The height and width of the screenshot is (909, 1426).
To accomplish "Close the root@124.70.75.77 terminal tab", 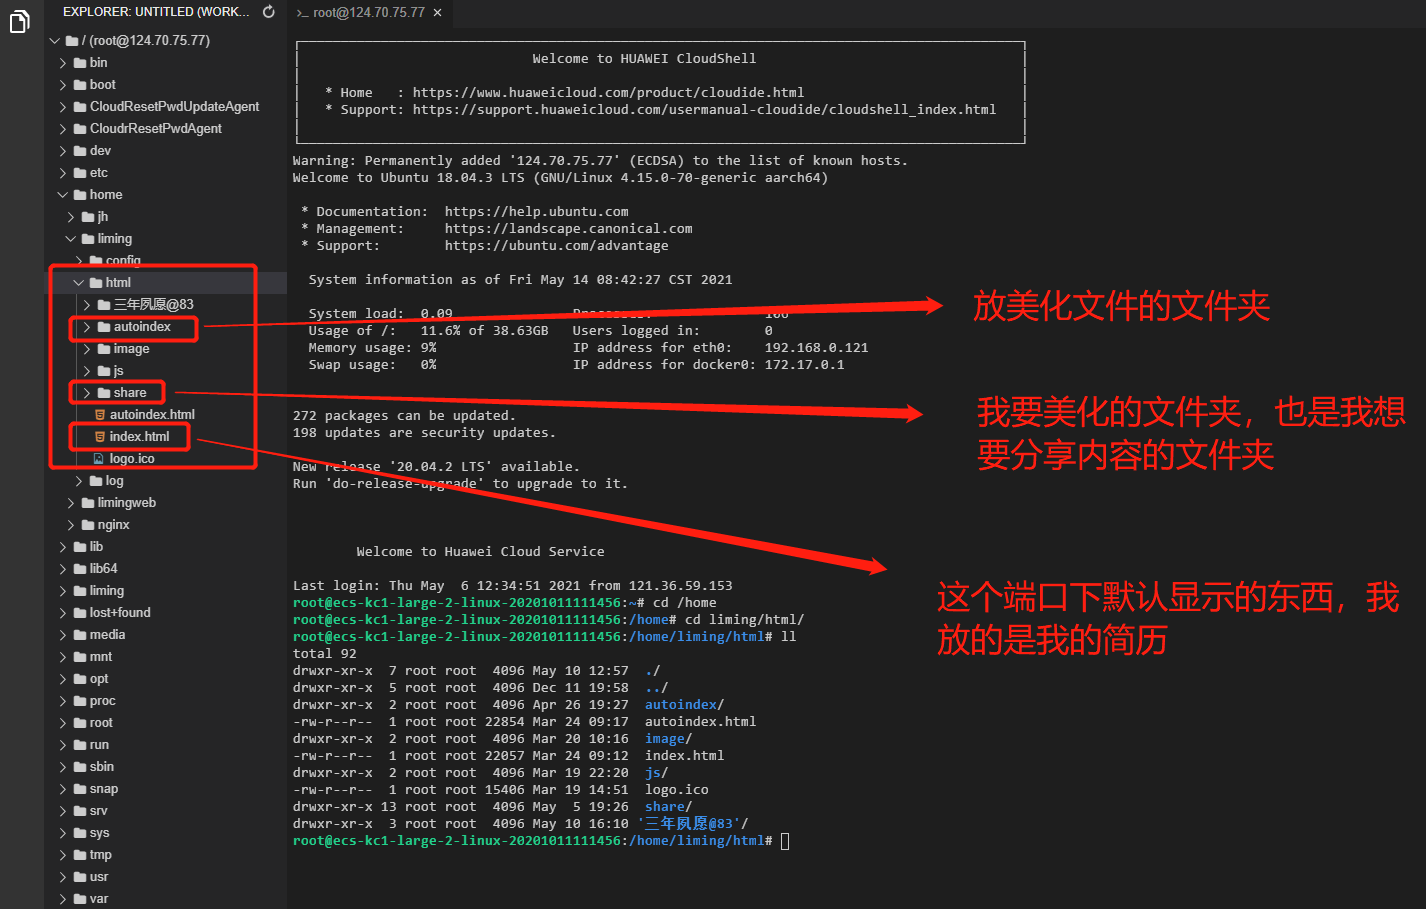I will (434, 14).
